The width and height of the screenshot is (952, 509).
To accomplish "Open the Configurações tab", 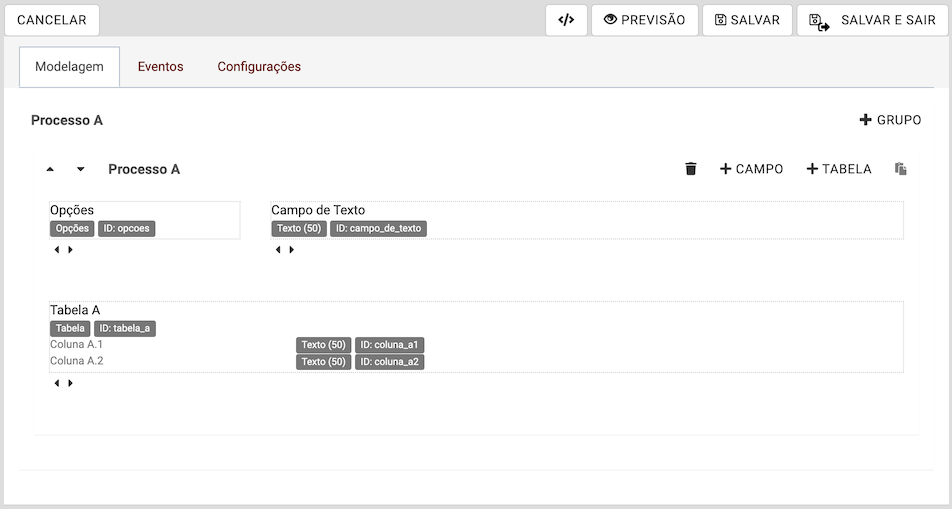I will click(x=259, y=67).
